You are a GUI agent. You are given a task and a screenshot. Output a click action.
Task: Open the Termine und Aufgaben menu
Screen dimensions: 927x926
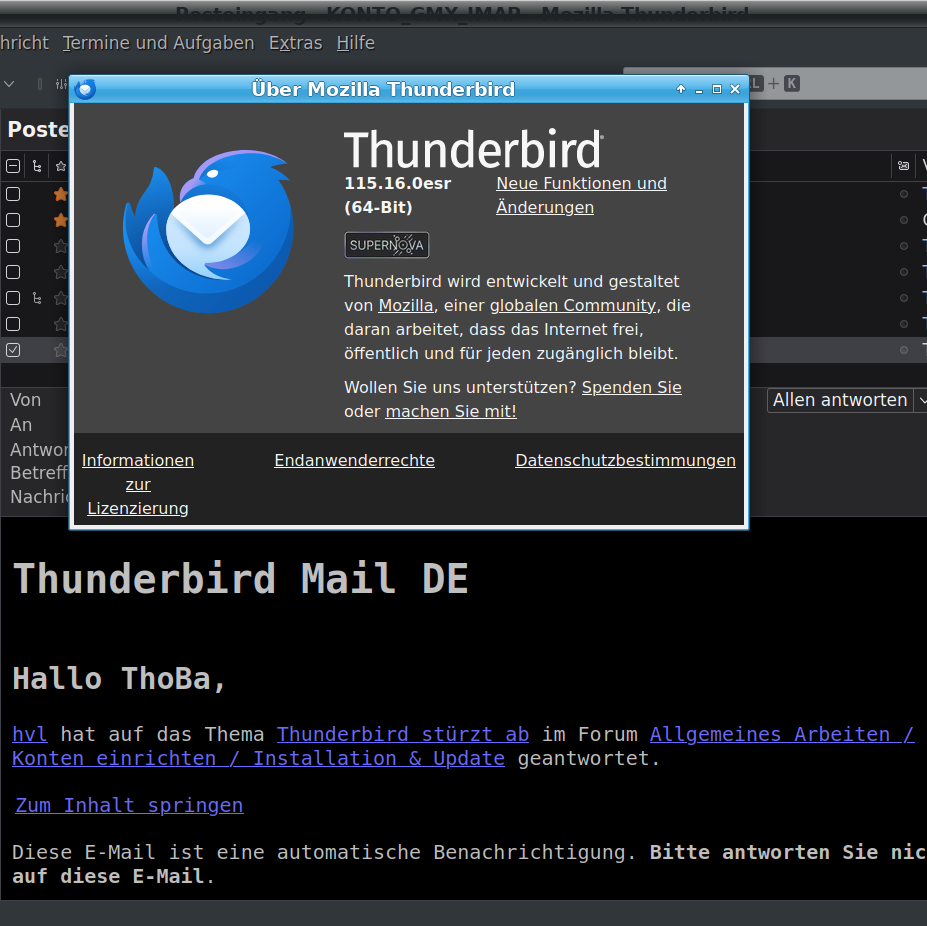coord(158,43)
